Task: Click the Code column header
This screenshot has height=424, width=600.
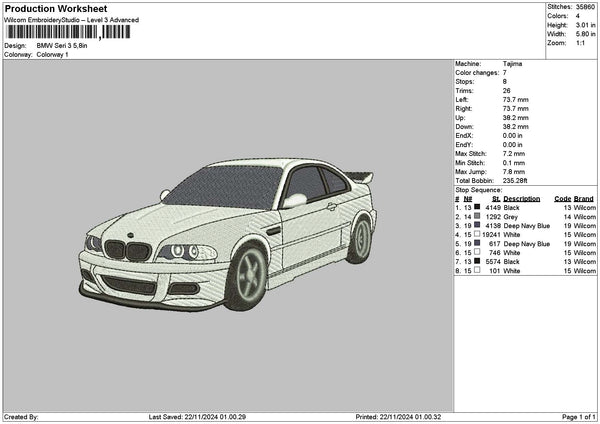Action: 562,198
